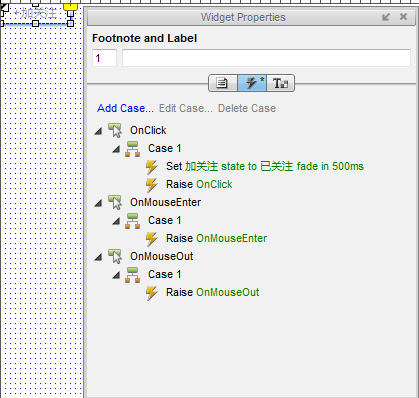Select the Raise OnMouseOut action
This screenshot has height=398, width=419.
point(212,292)
